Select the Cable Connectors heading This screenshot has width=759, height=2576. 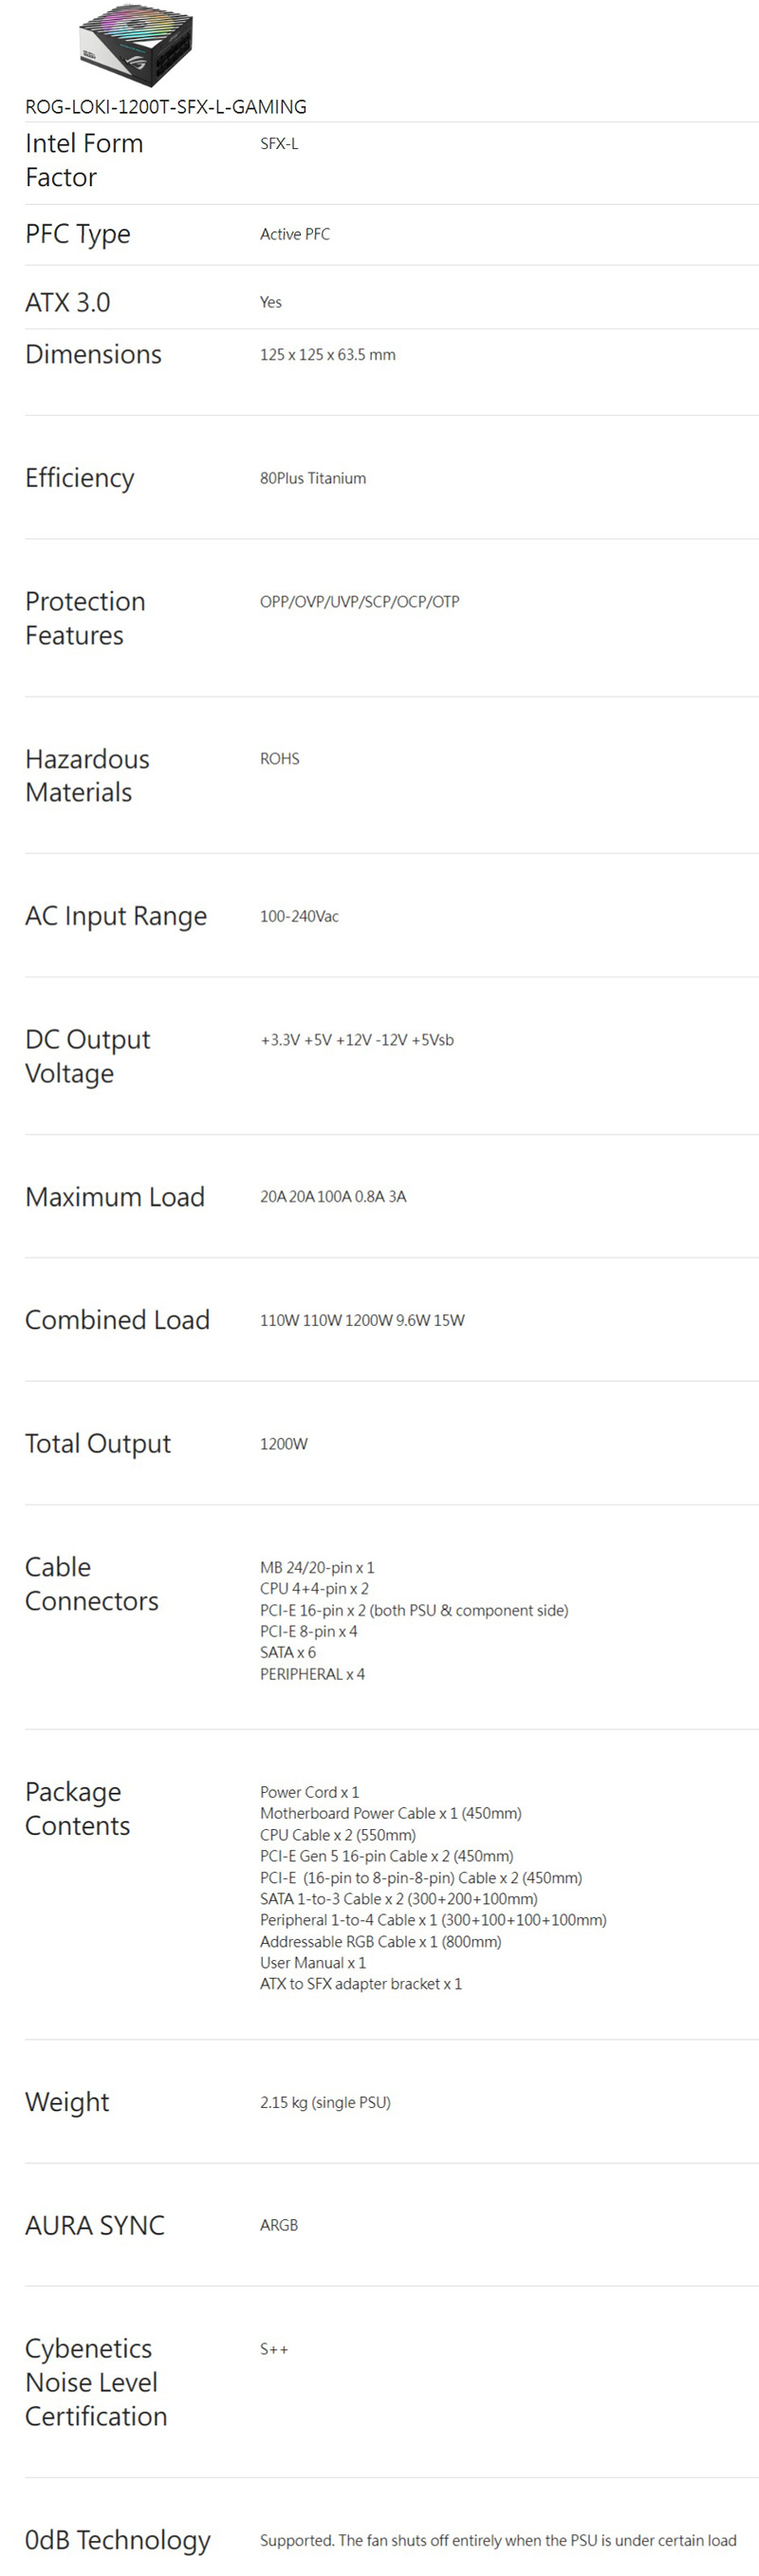91,1584
